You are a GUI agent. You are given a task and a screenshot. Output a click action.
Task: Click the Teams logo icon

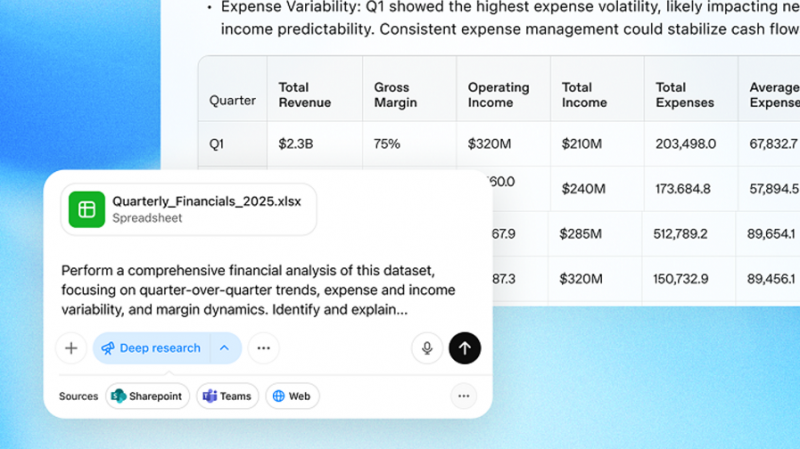coord(210,396)
